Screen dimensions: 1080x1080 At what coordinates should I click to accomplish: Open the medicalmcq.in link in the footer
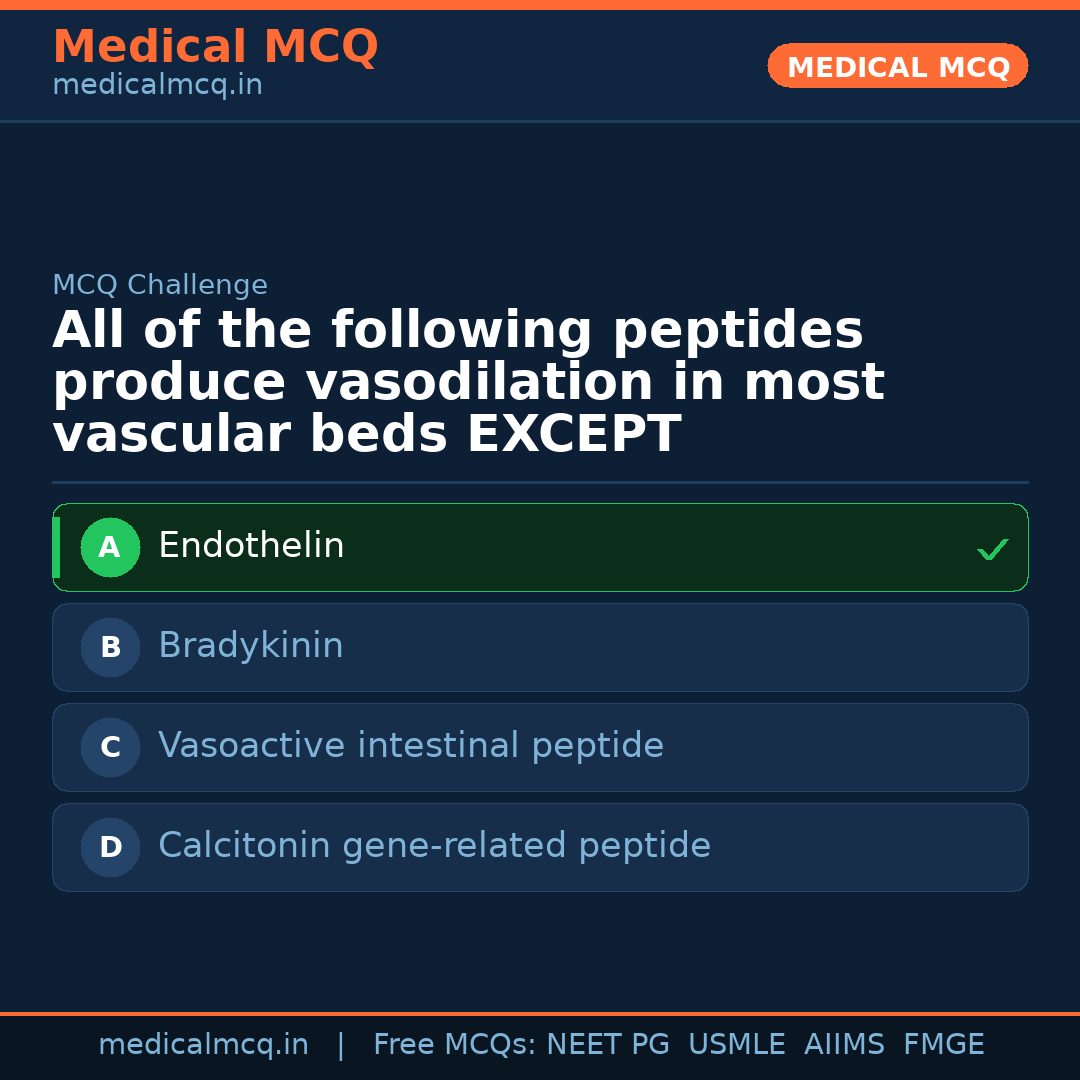coord(203,1045)
